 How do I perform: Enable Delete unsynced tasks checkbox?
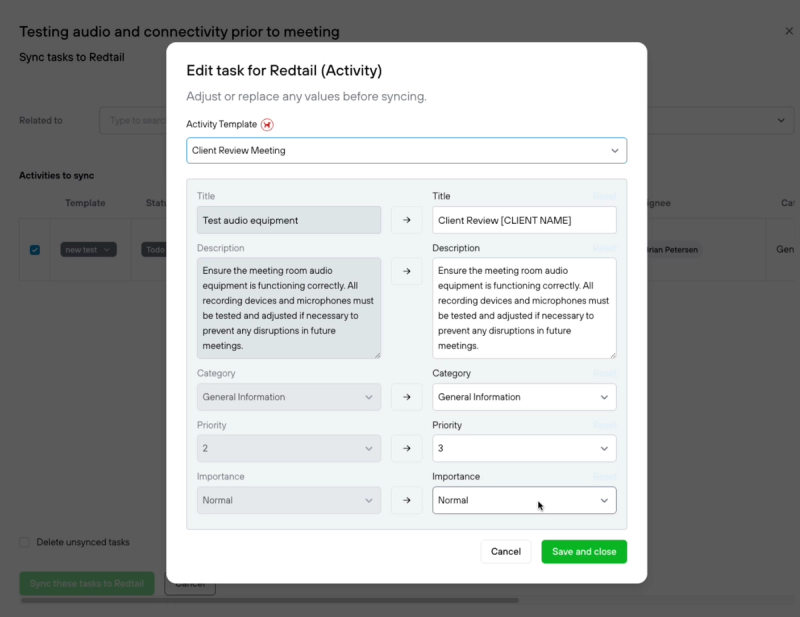tap(24, 542)
